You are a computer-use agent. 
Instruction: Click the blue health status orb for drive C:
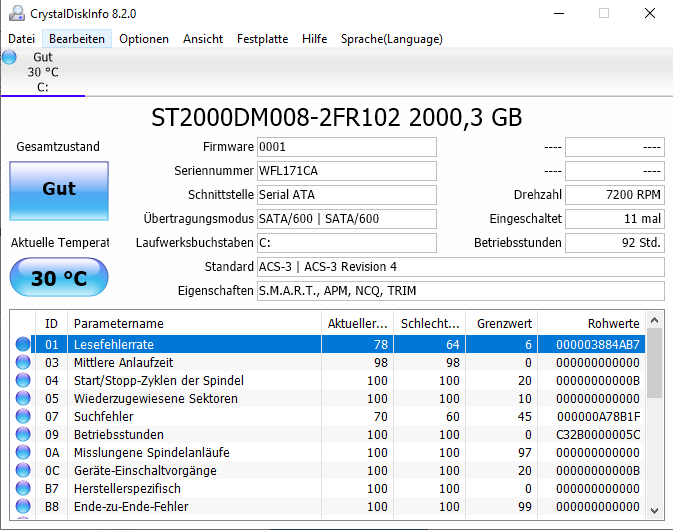point(9,57)
